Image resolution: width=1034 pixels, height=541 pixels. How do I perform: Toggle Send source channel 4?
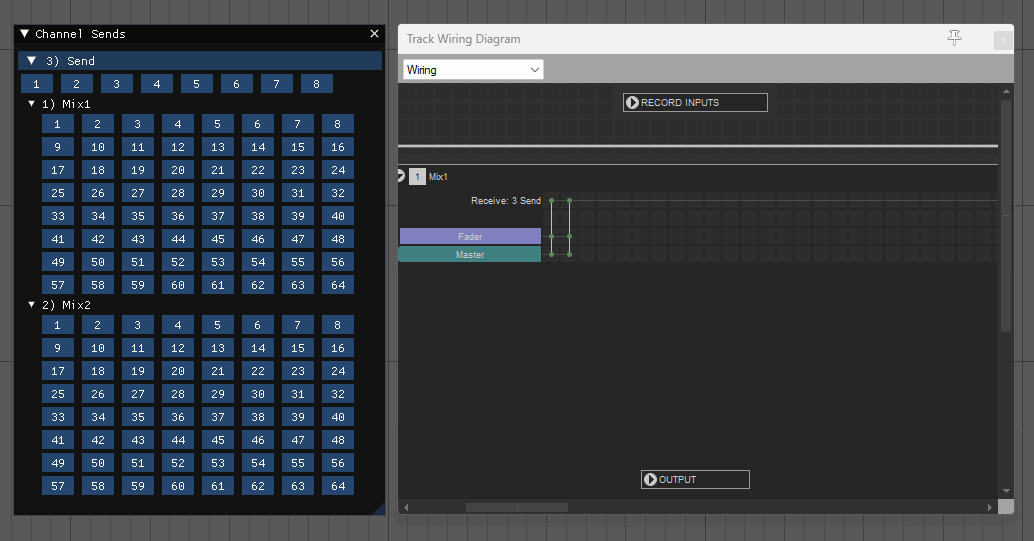tap(156, 84)
